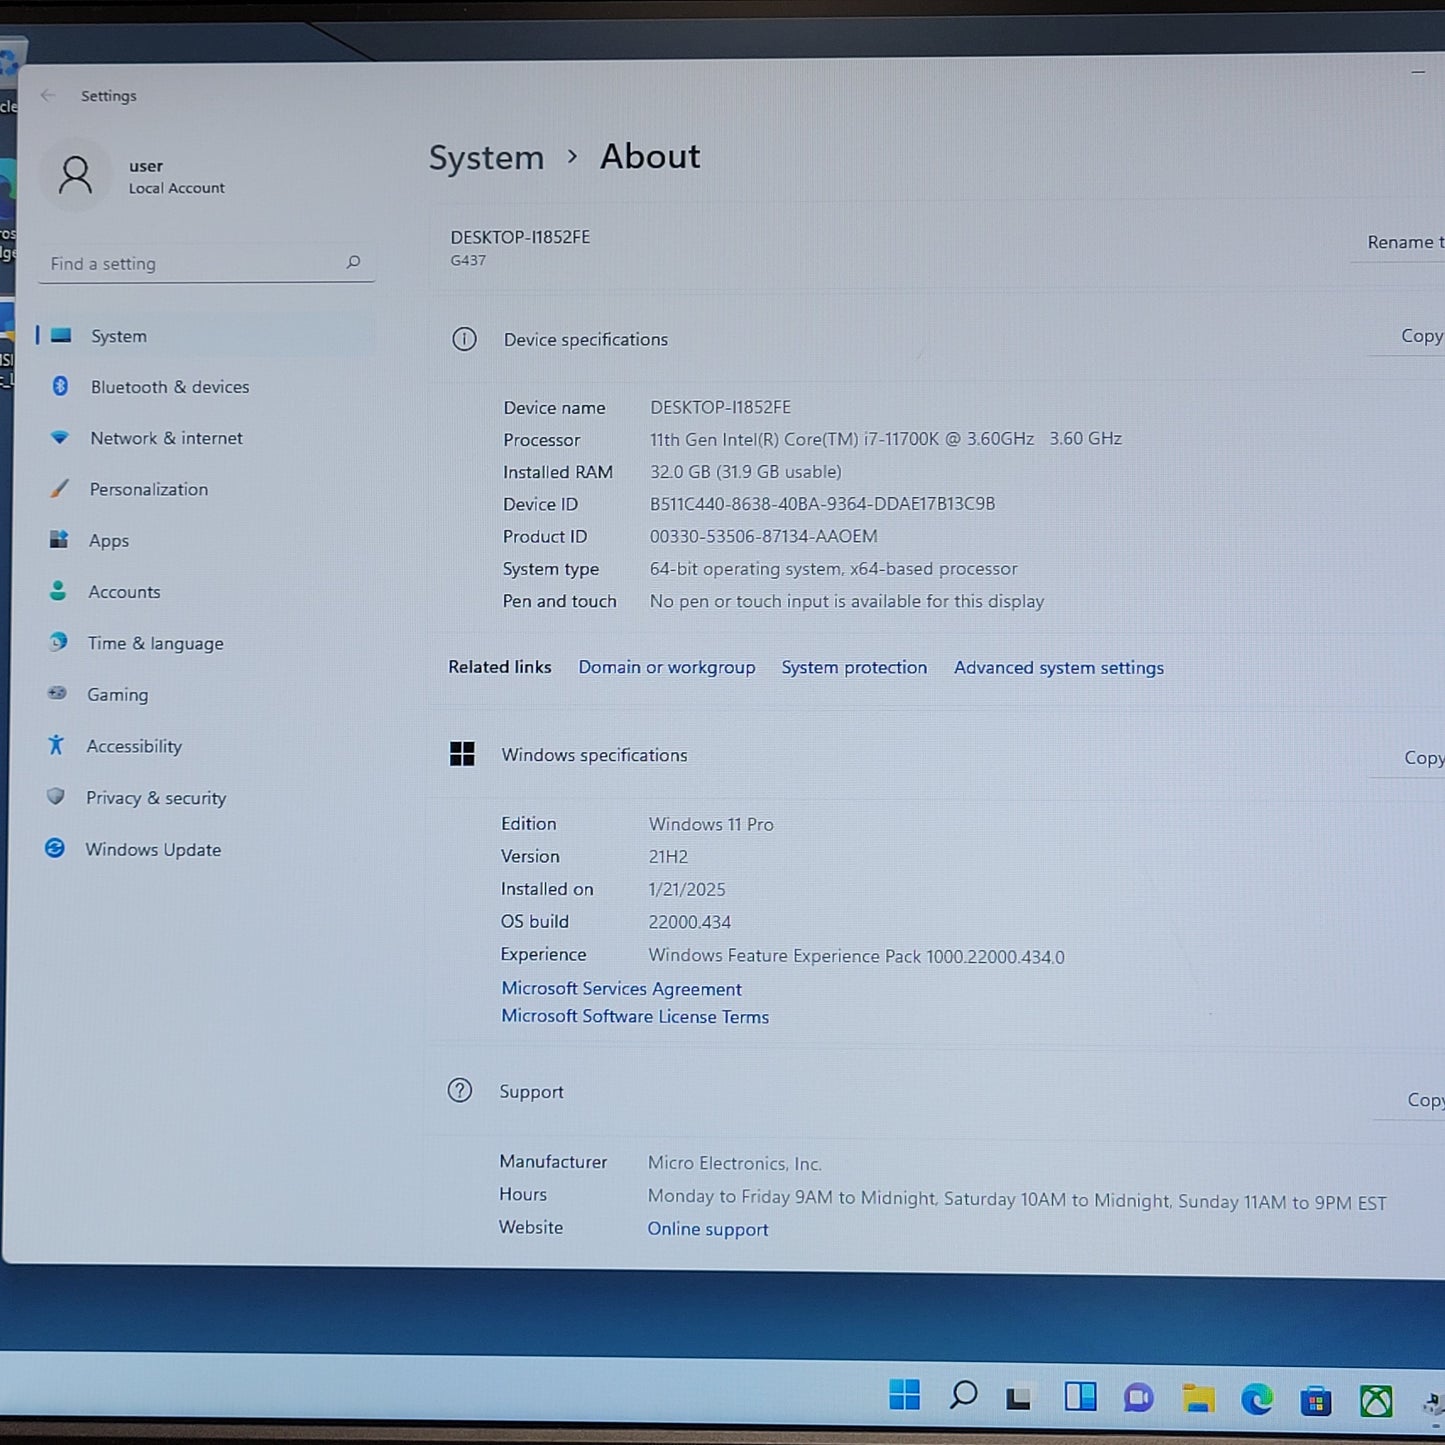The image size is (1445, 1445).
Task: Open the System protection link
Action: [x=854, y=667]
